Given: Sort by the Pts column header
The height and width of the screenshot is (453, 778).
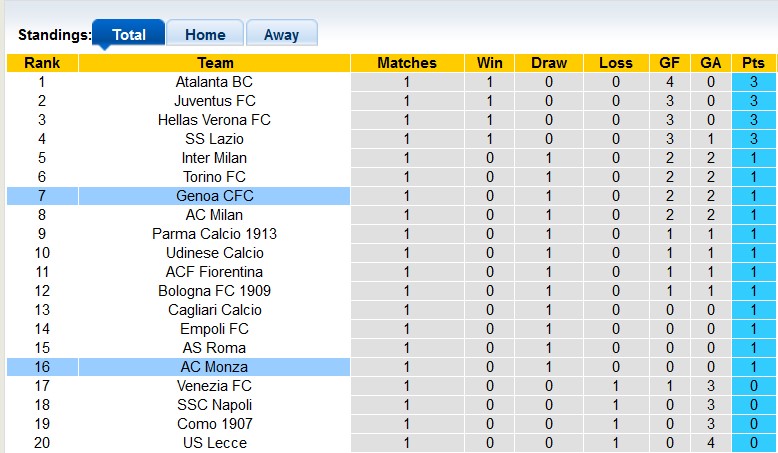Looking at the screenshot, I should 753,63.
